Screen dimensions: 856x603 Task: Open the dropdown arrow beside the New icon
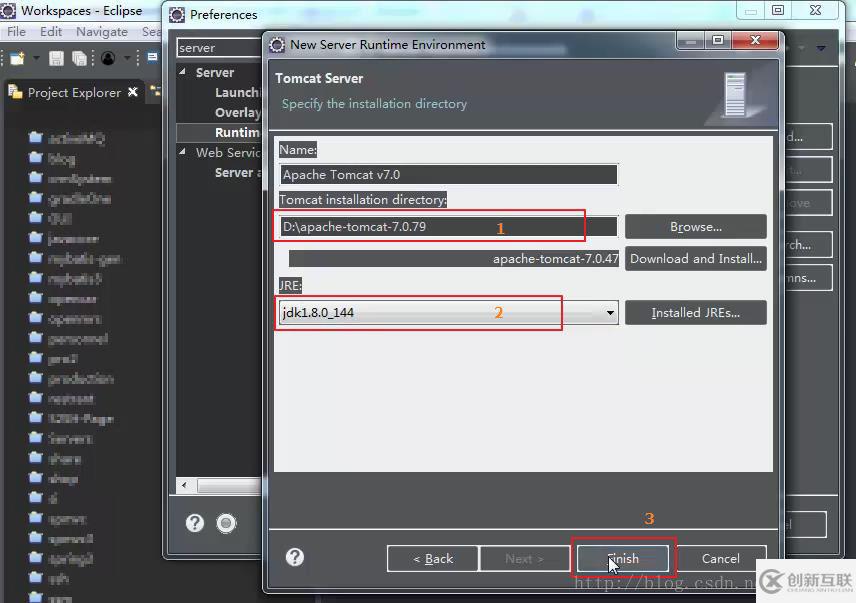point(36,58)
